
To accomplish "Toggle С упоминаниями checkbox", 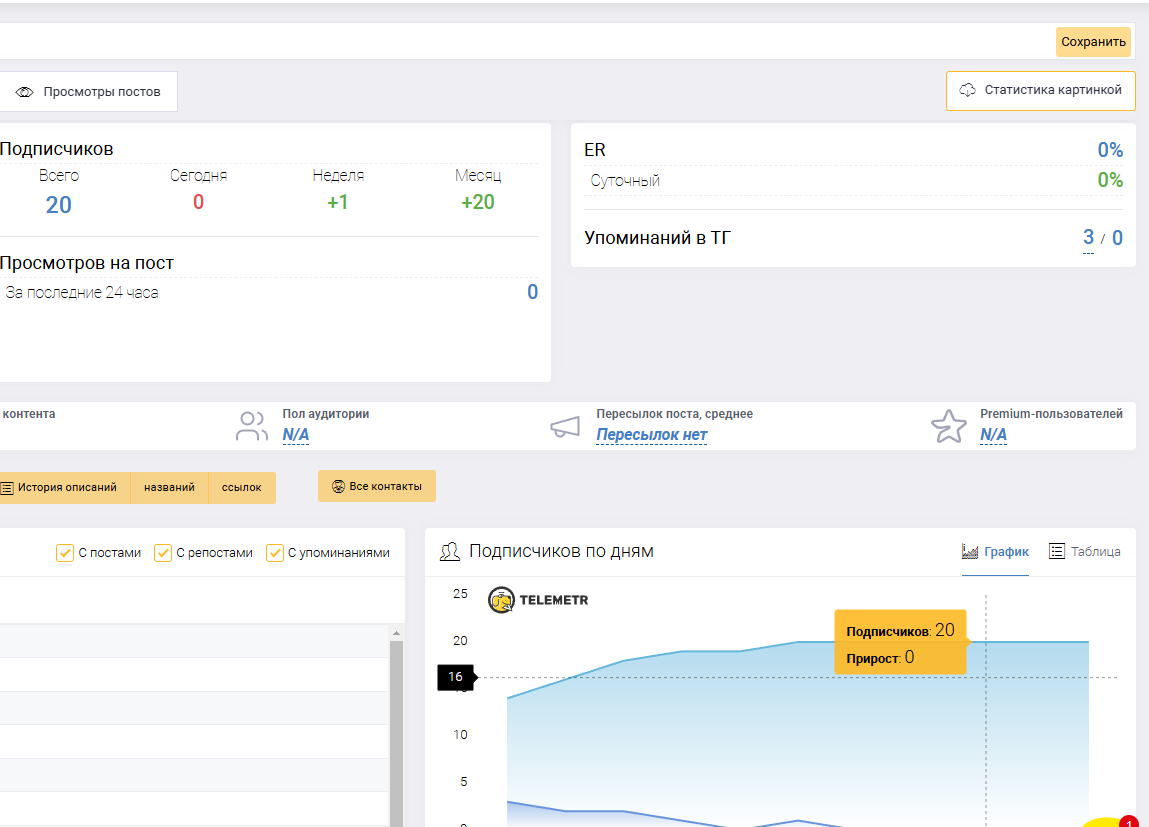I will (x=275, y=553).
